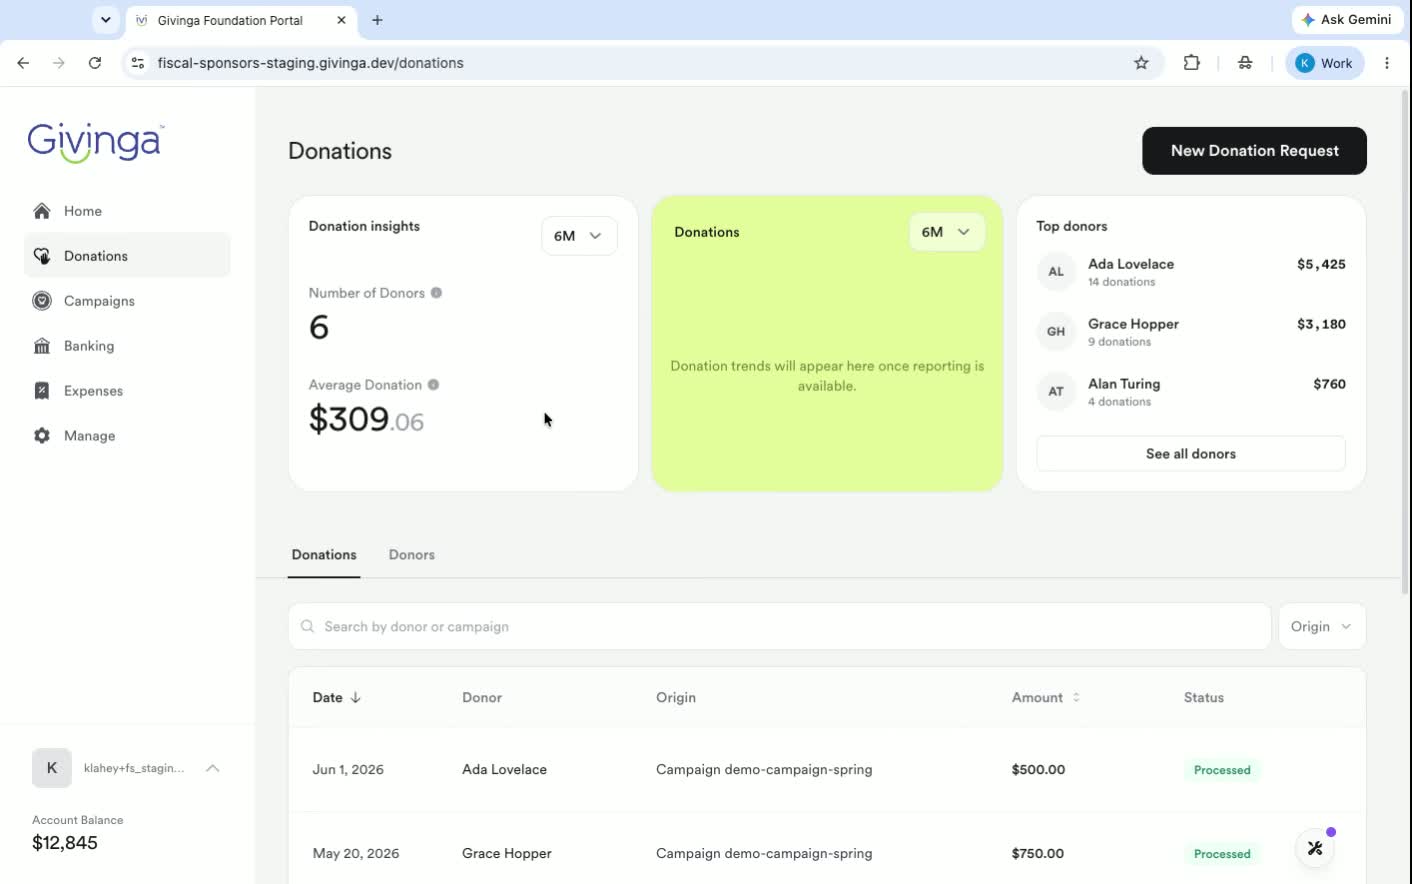Click the Donor column header

(482, 698)
